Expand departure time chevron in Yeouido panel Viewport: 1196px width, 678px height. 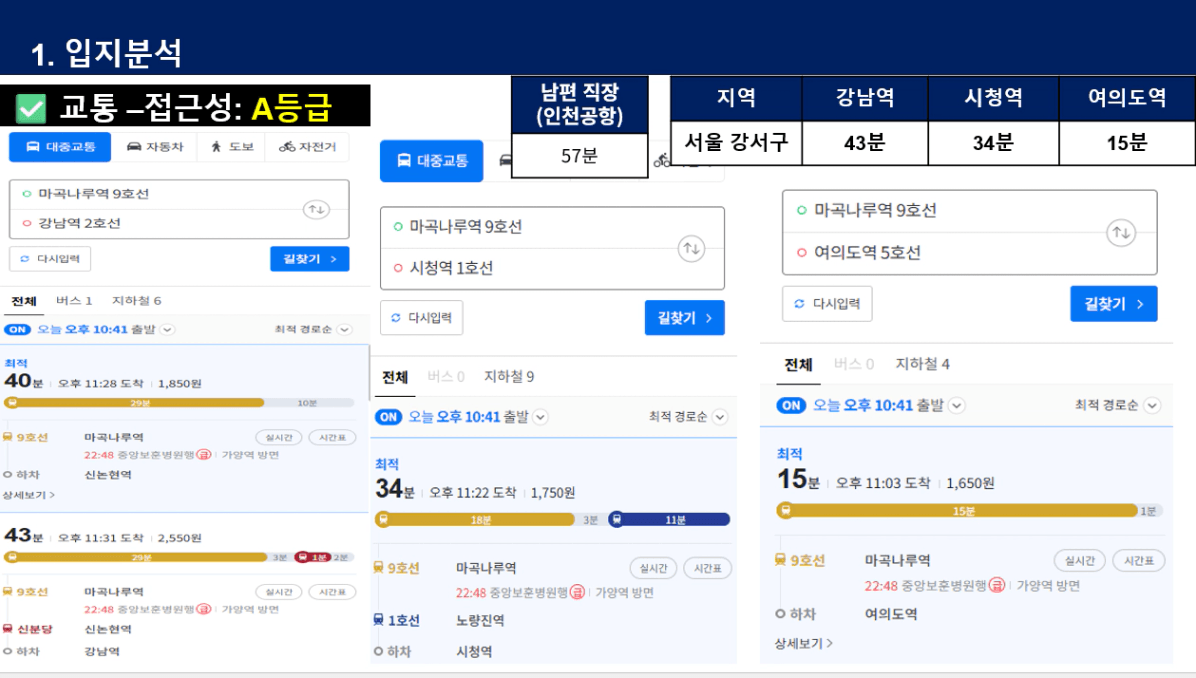(956, 406)
